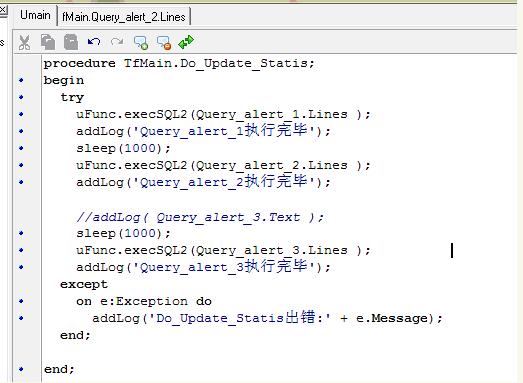Click the 'TfMain' class name in procedure header
Image resolution: width=523 pixels, height=383 pixels.
pos(148,63)
